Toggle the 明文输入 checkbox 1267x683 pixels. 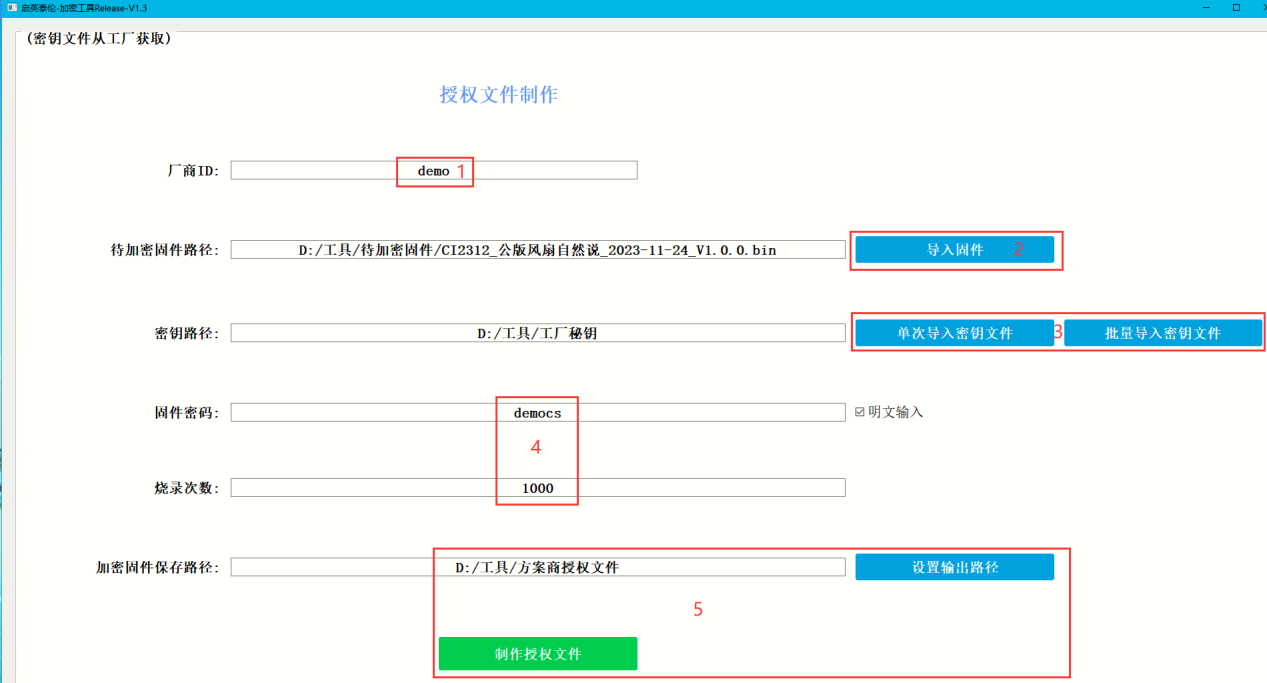pos(860,412)
